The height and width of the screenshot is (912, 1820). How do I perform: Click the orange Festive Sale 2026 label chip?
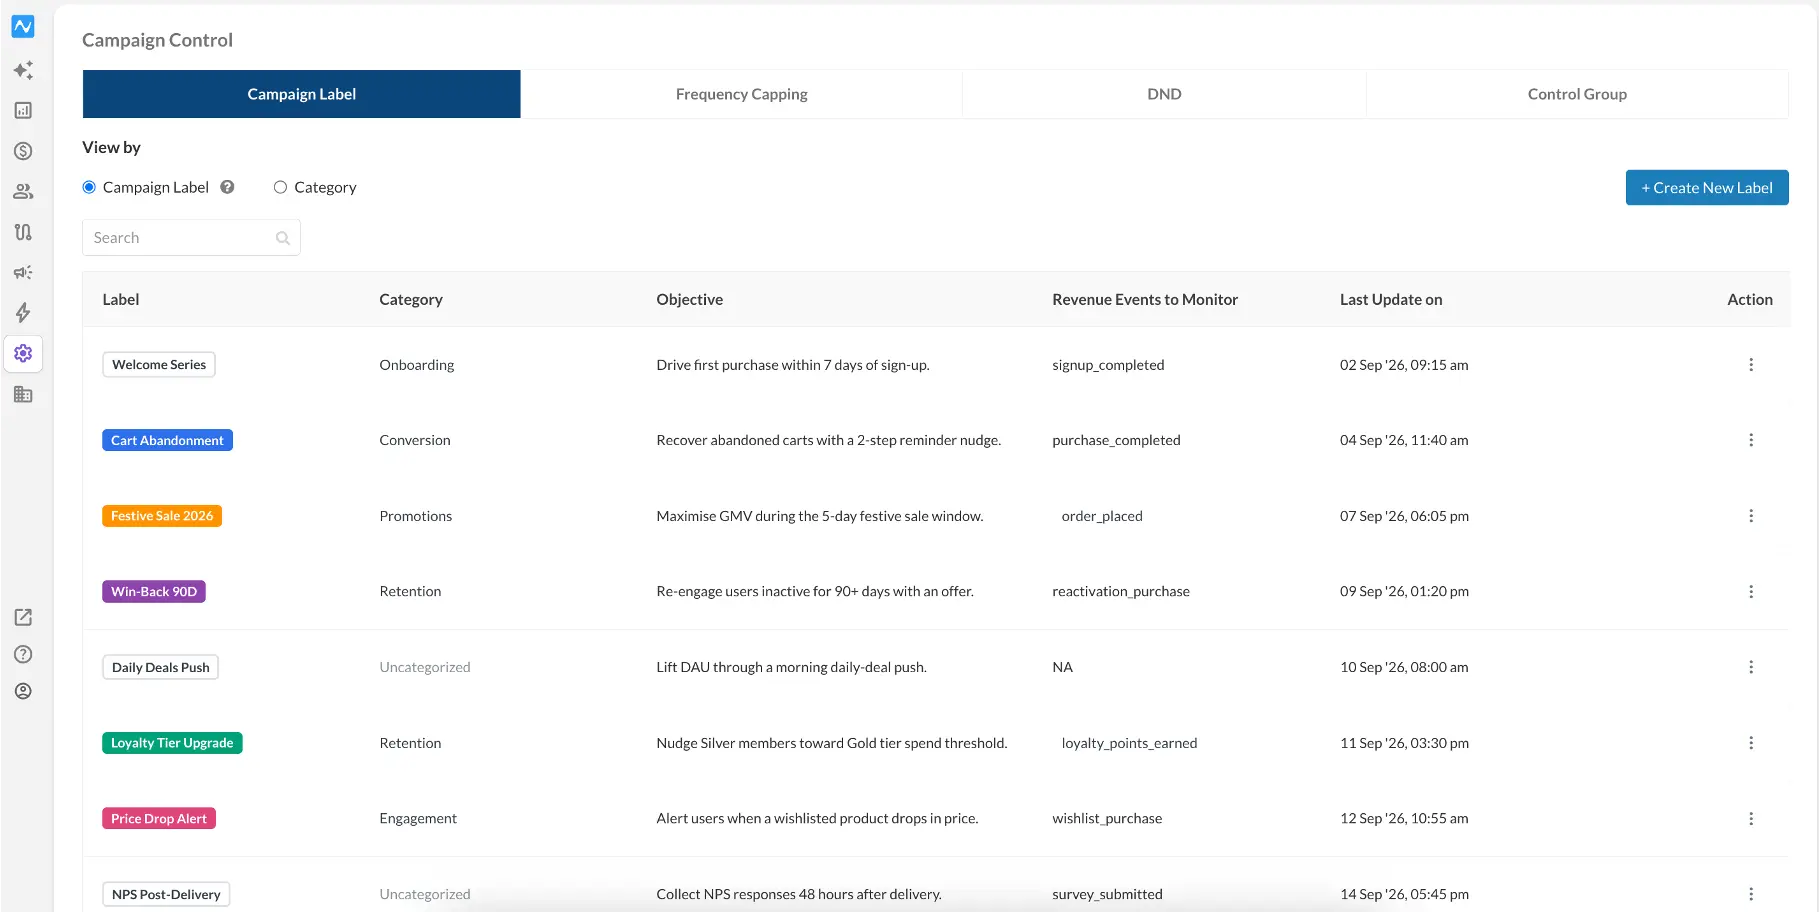[162, 516]
